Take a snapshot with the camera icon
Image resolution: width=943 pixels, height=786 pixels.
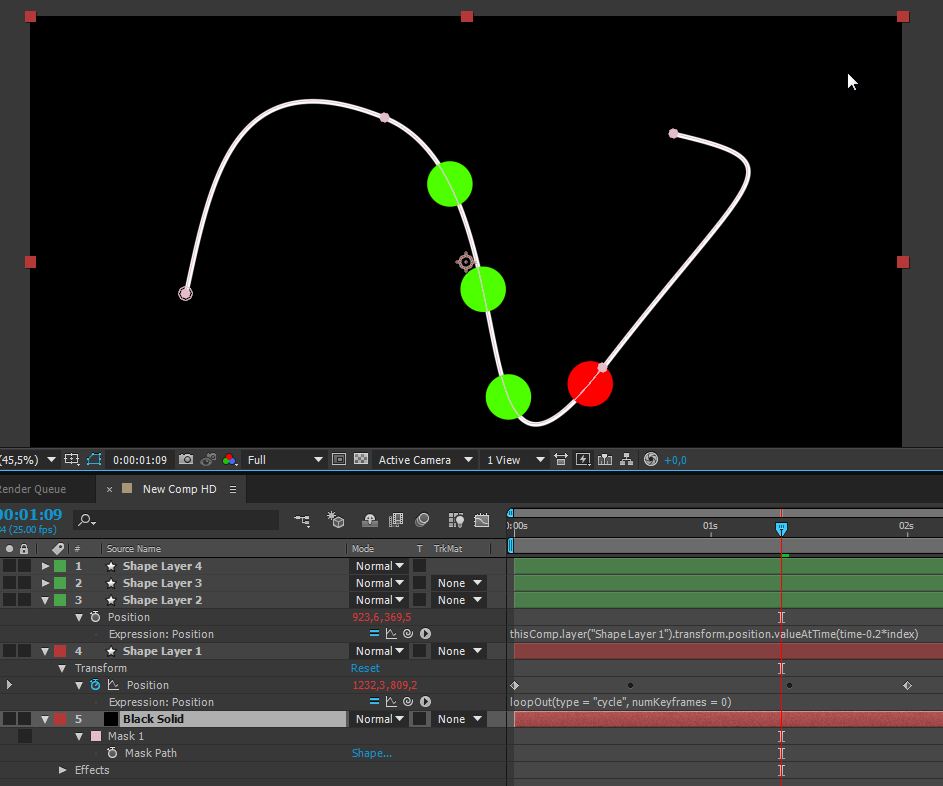186,459
